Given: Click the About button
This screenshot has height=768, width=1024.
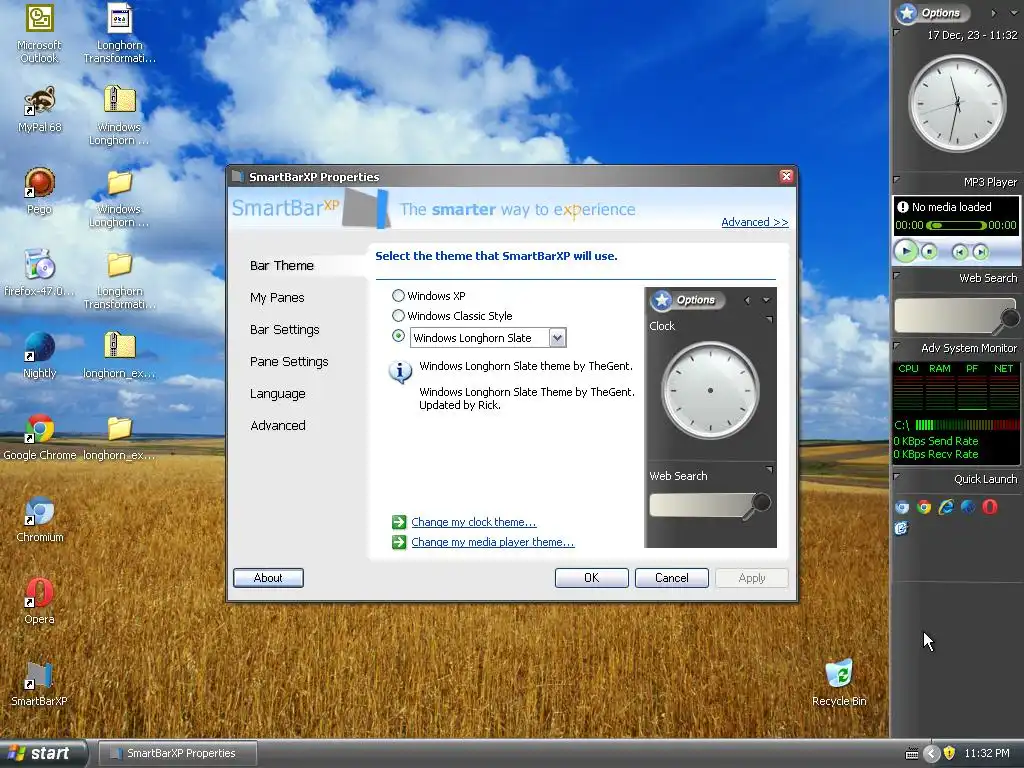Looking at the screenshot, I should [268, 578].
